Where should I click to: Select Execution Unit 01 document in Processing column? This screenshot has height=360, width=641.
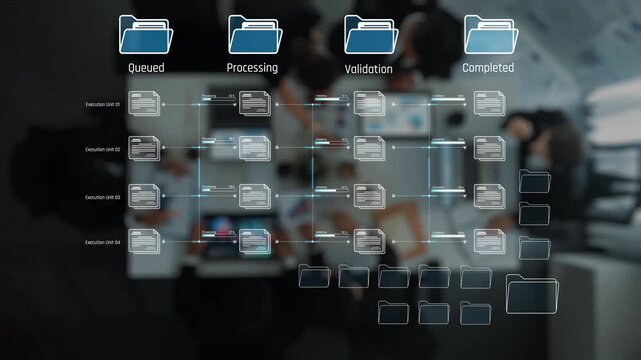(x=255, y=103)
